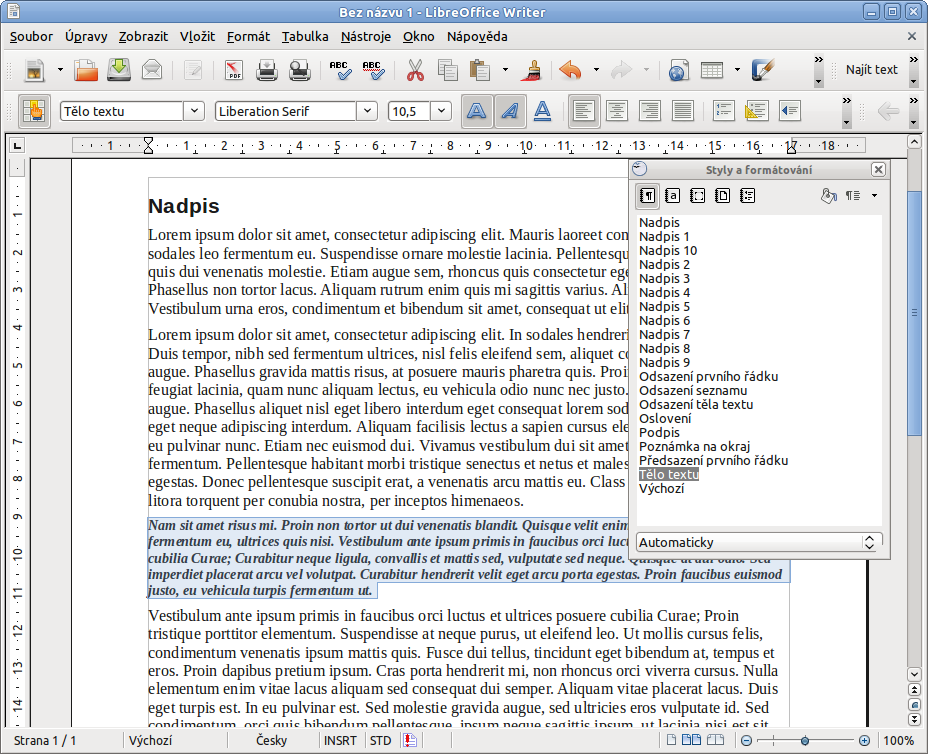928x754 pixels.
Task: Align the paragraph to the right
Action: tap(650, 111)
